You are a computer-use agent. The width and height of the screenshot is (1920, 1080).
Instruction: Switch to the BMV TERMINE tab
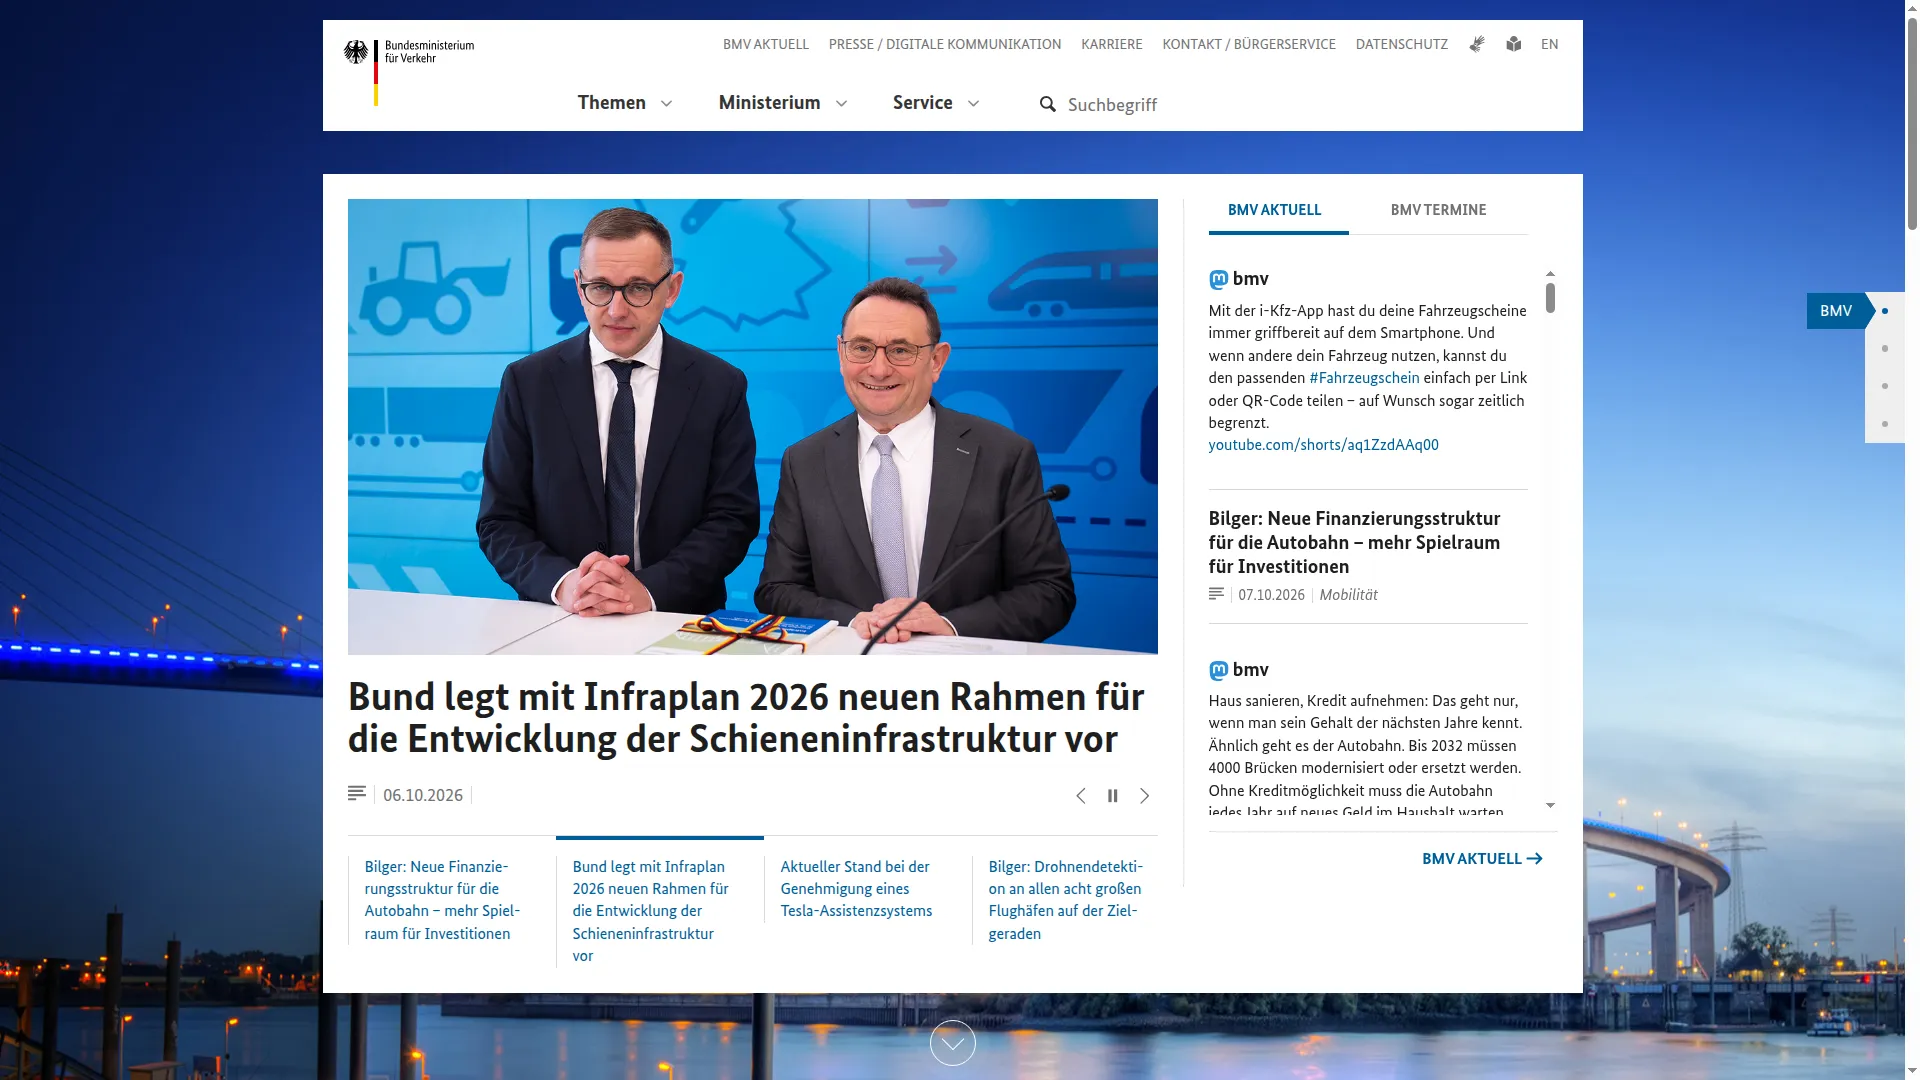(x=1438, y=210)
